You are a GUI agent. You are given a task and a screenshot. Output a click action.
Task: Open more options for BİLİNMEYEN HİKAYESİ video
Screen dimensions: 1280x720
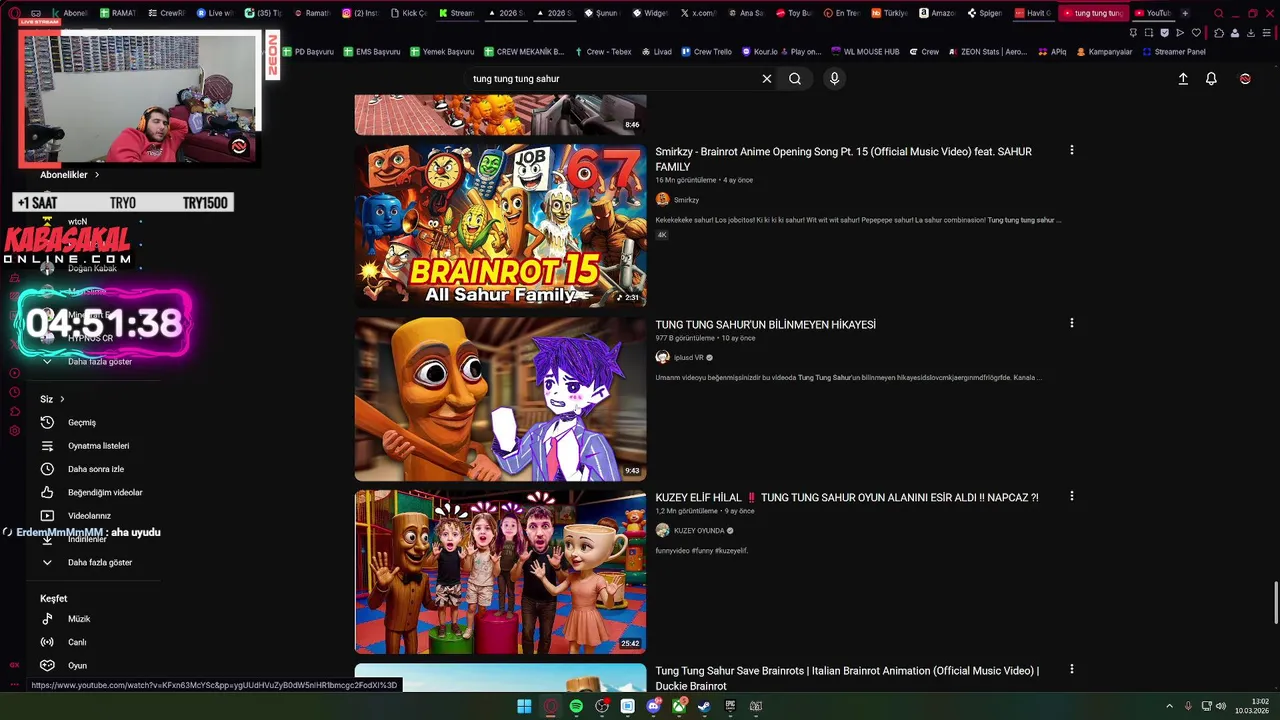[x=1071, y=323]
